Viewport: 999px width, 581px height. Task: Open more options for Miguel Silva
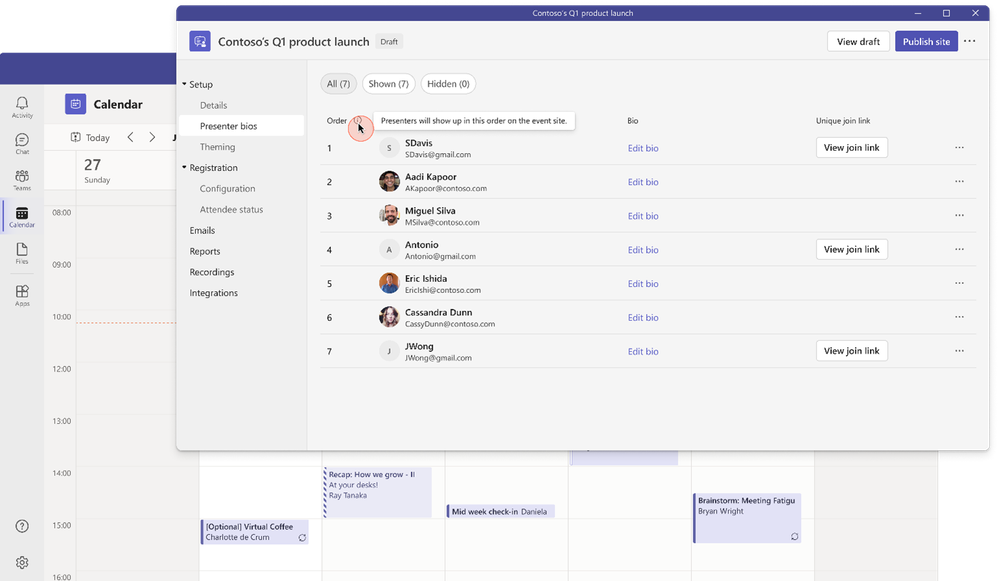coord(959,215)
